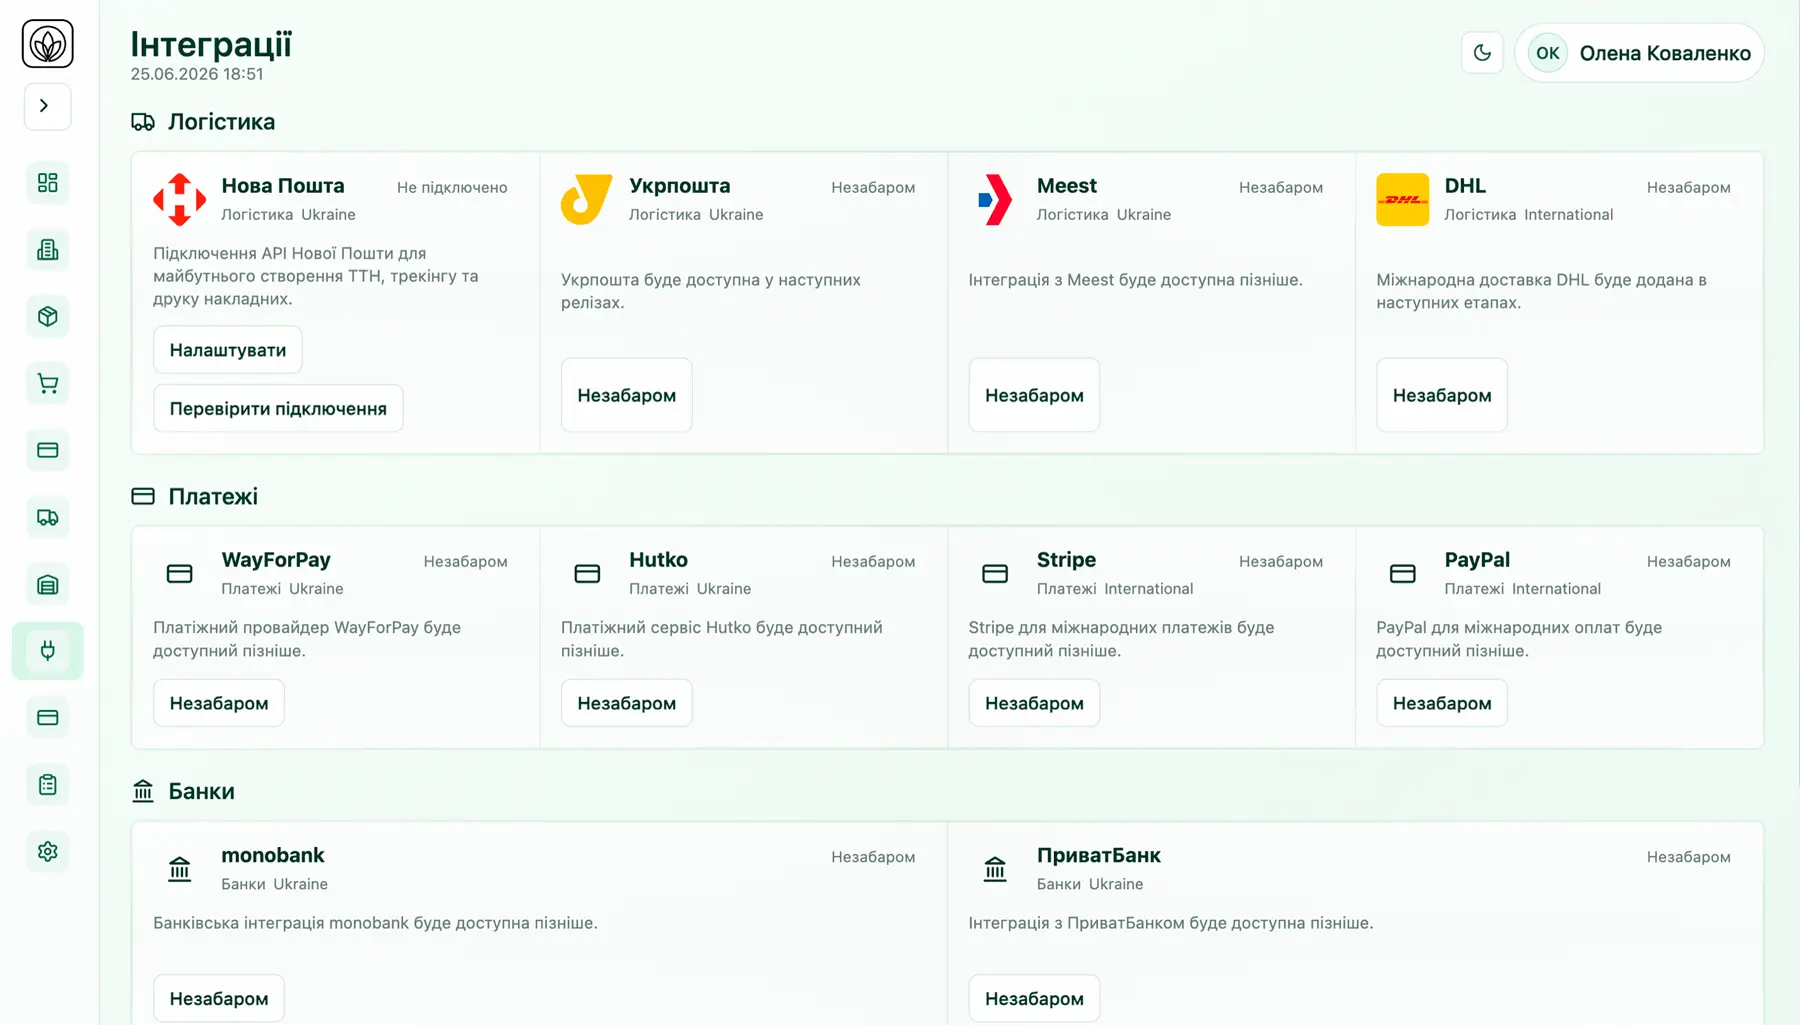
Task: Click the Незабаром button on Hutko card
Action: click(x=627, y=703)
